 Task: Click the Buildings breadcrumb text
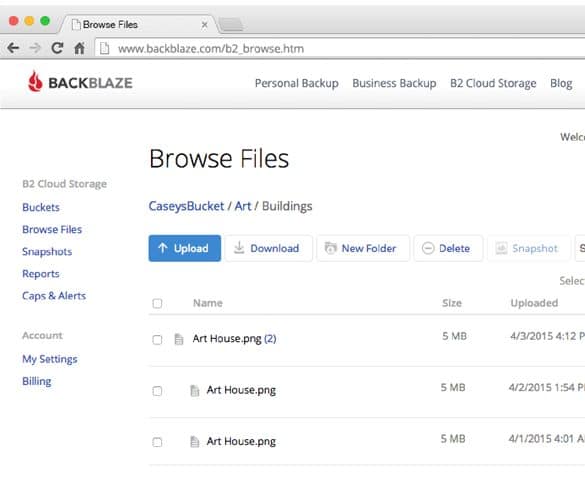coord(287,206)
